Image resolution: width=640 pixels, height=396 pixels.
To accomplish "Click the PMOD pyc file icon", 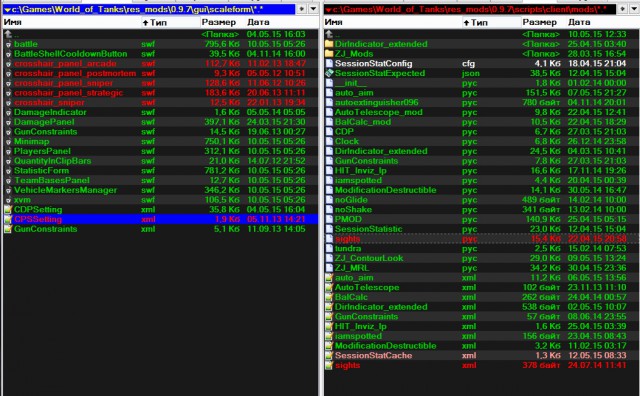I will [329, 220].
